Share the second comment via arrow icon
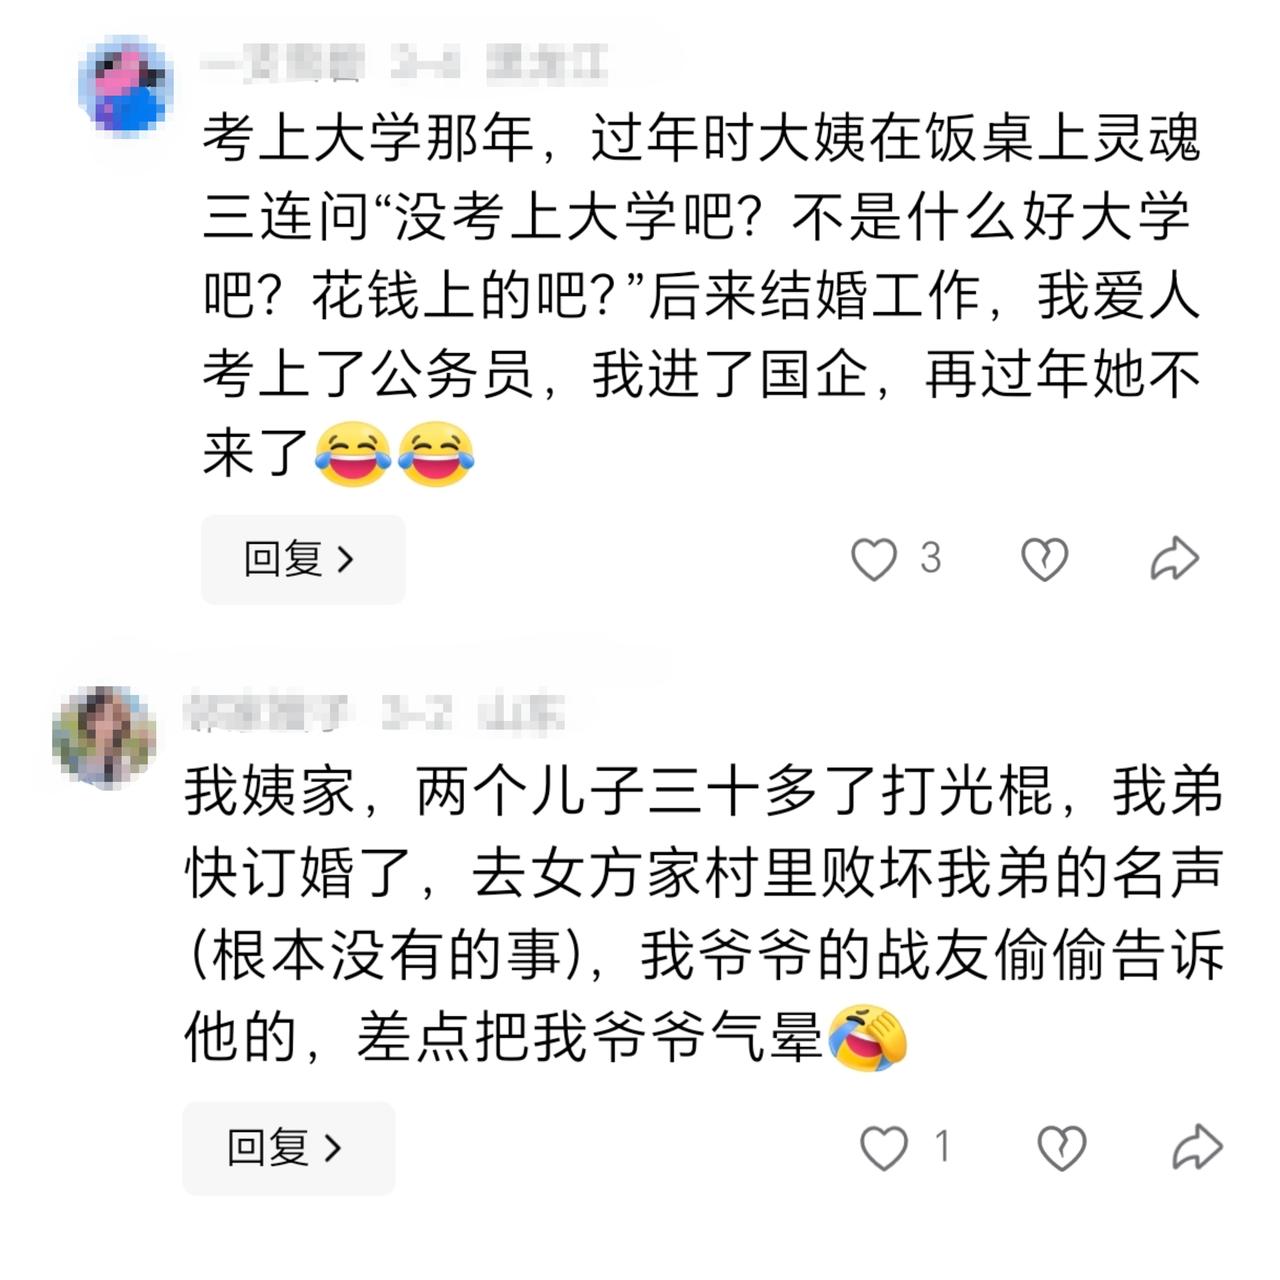This screenshot has height=1280, width=1280. click(x=1197, y=1147)
